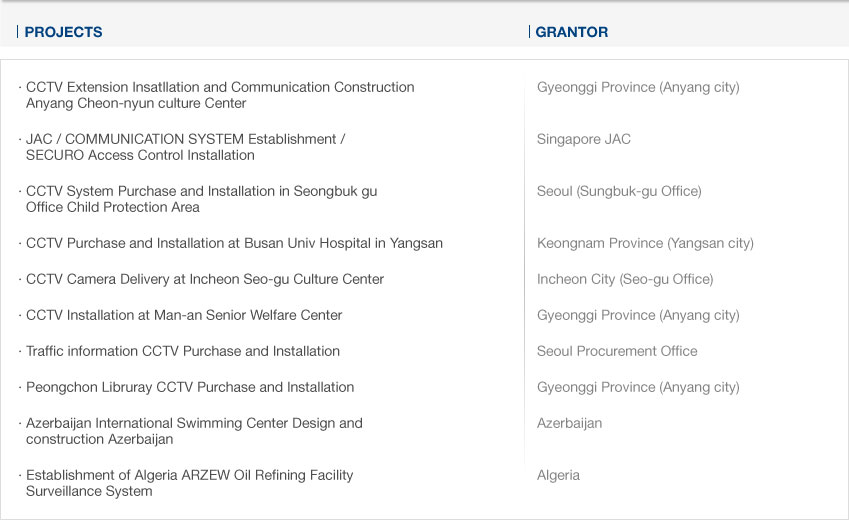Select Azerbaijan International Swimming Center project
The width and height of the screenshot is (849, 520).
[x=194, y=431]
